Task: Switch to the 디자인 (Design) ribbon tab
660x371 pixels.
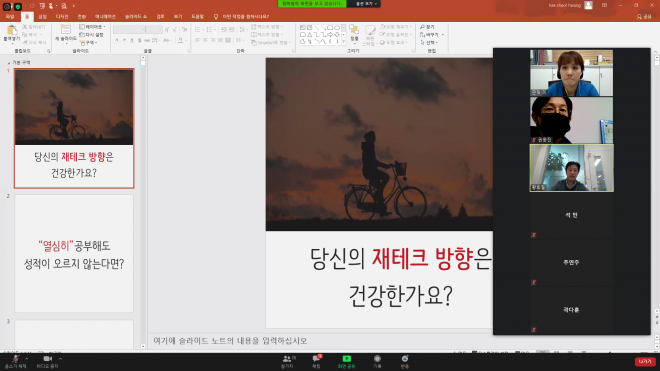Action: (62, 16)
